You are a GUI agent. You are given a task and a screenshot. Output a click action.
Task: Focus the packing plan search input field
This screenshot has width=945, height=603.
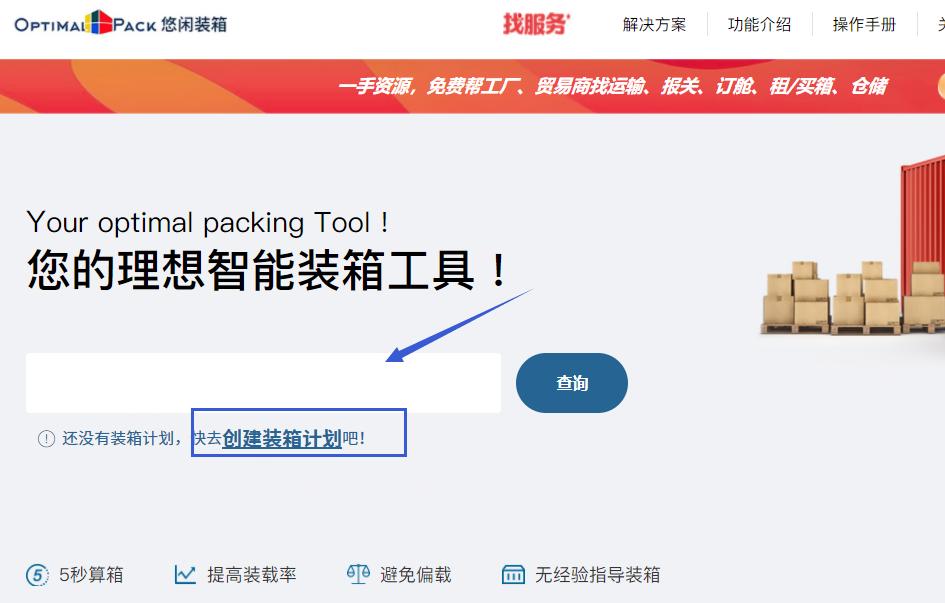(x=263, y=383)
